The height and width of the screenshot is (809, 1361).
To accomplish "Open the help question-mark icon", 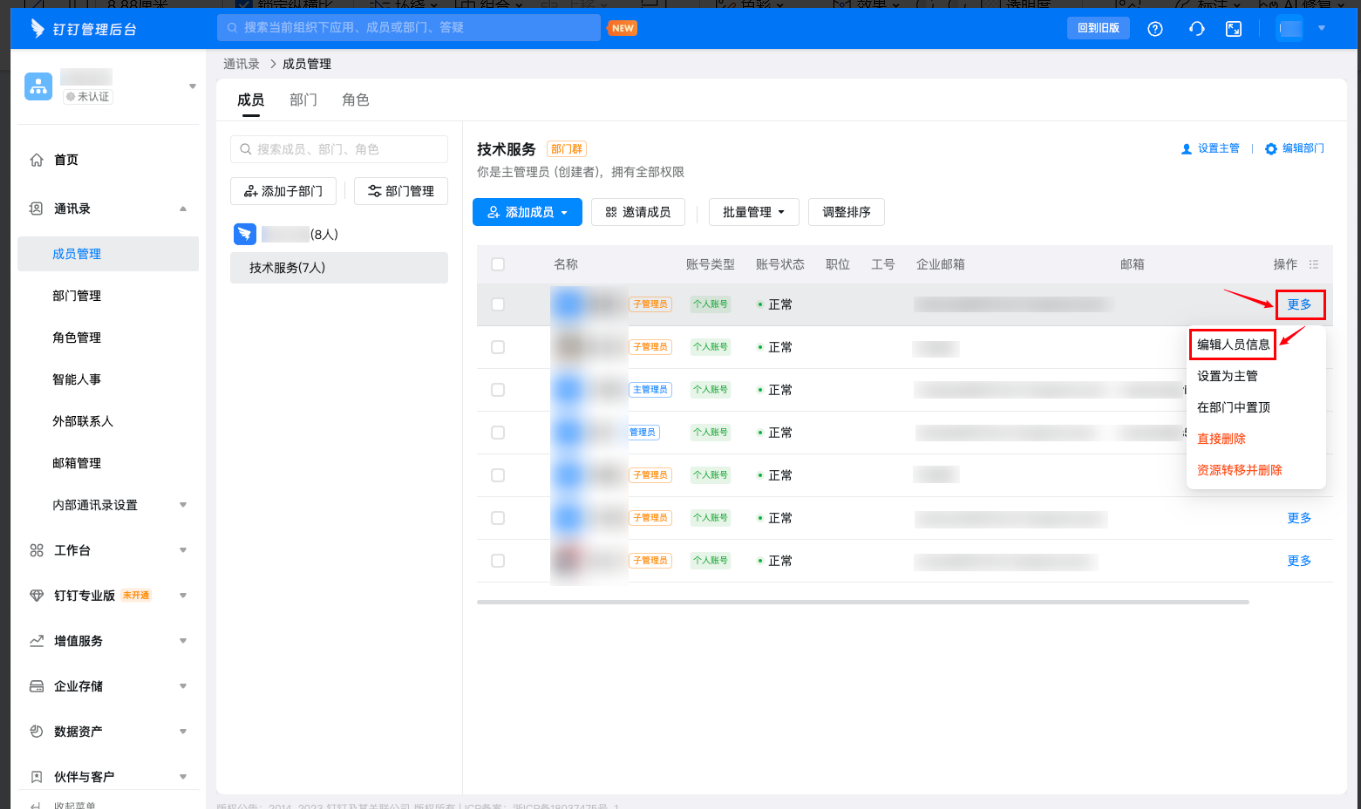I will click(1155, 29).
